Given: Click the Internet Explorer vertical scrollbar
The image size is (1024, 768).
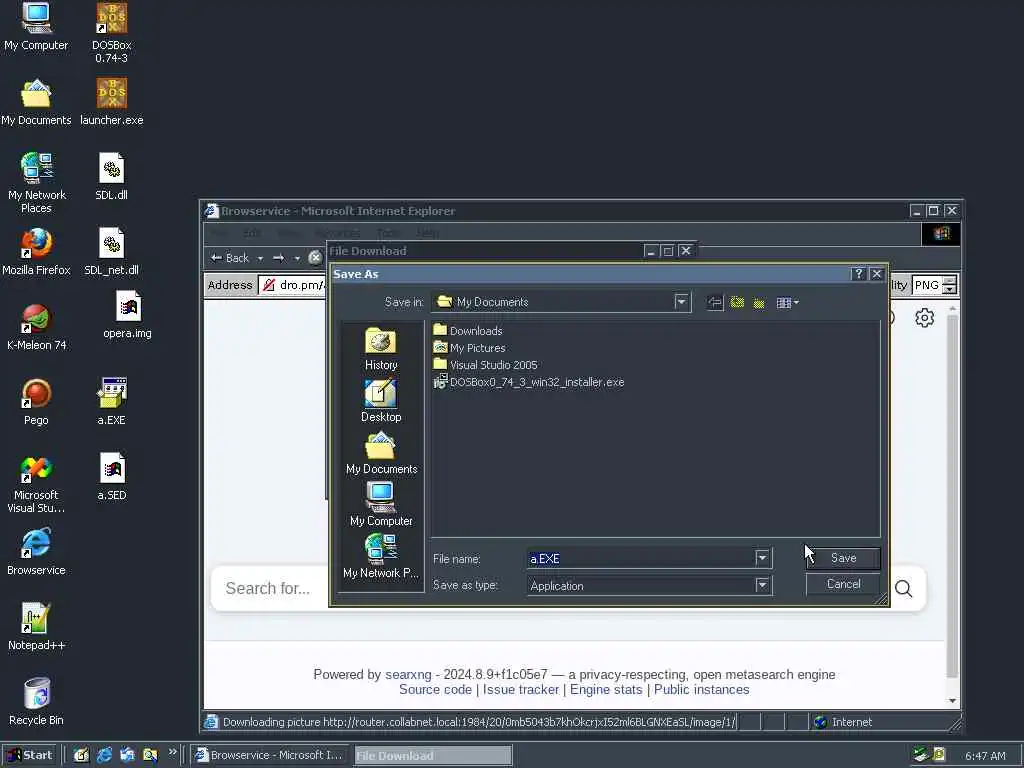Looking at the screenshot, I should click(952, 504).
